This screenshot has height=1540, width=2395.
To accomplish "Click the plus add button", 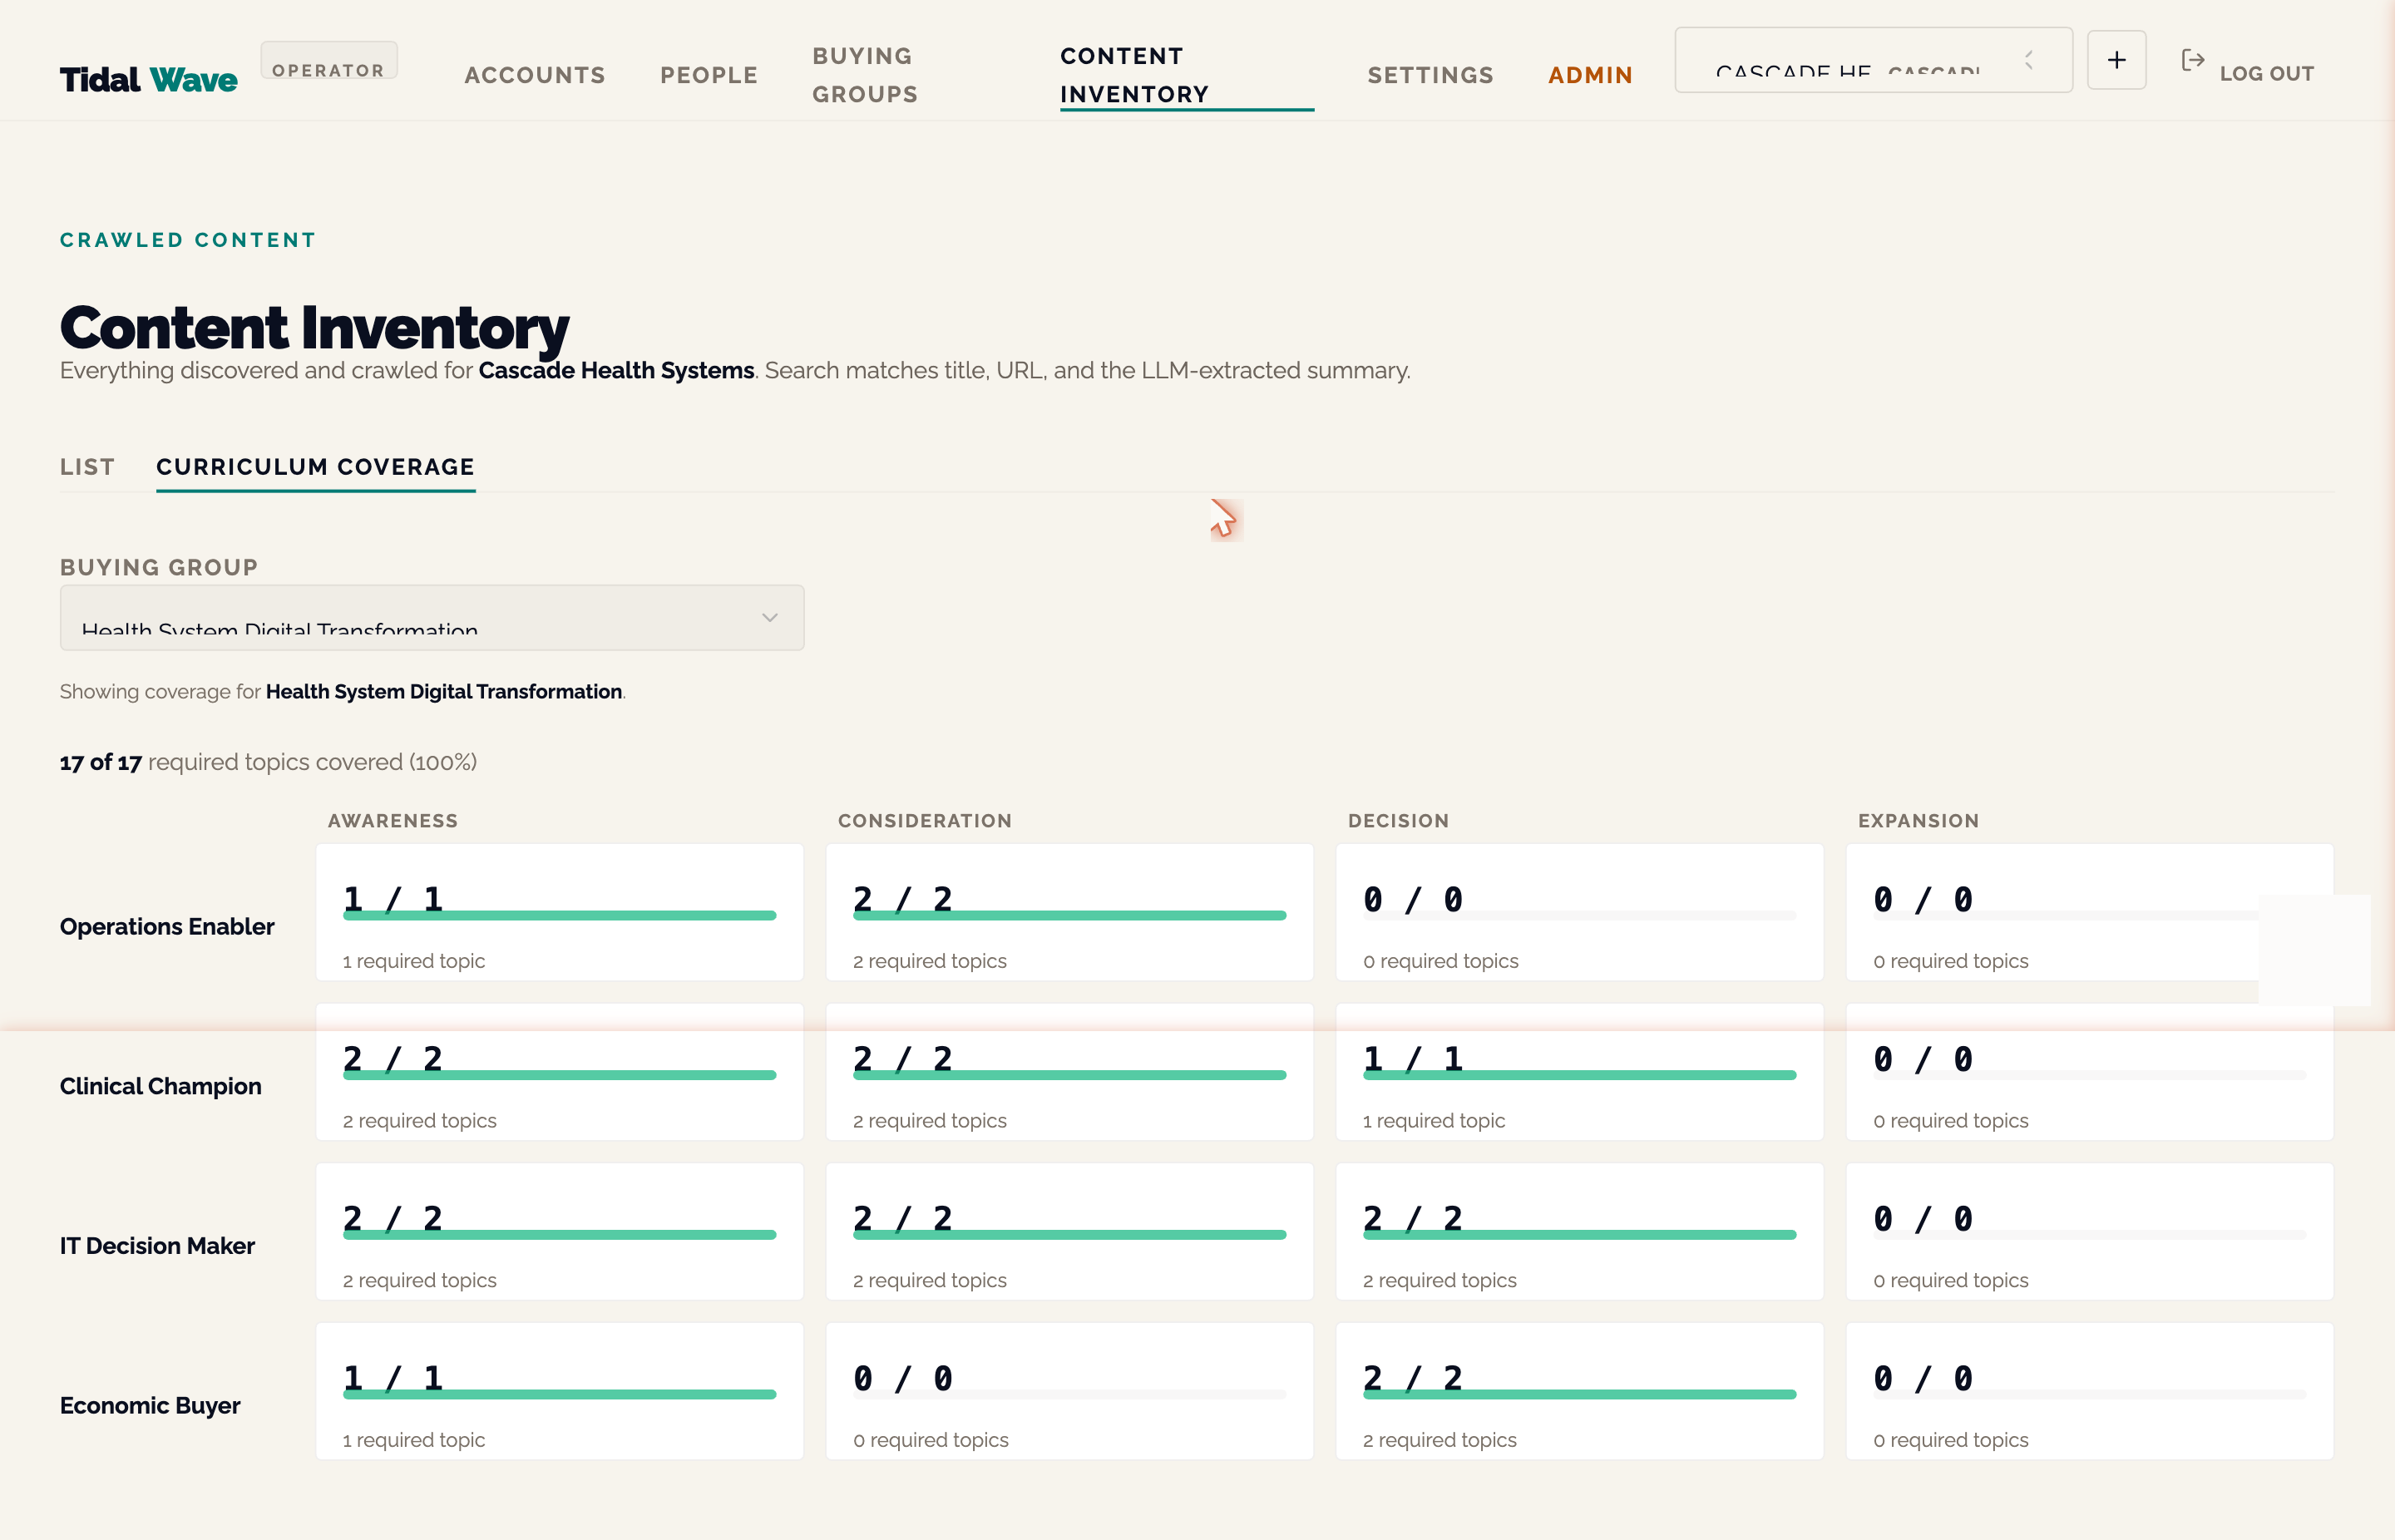I will coord(2116,60).
